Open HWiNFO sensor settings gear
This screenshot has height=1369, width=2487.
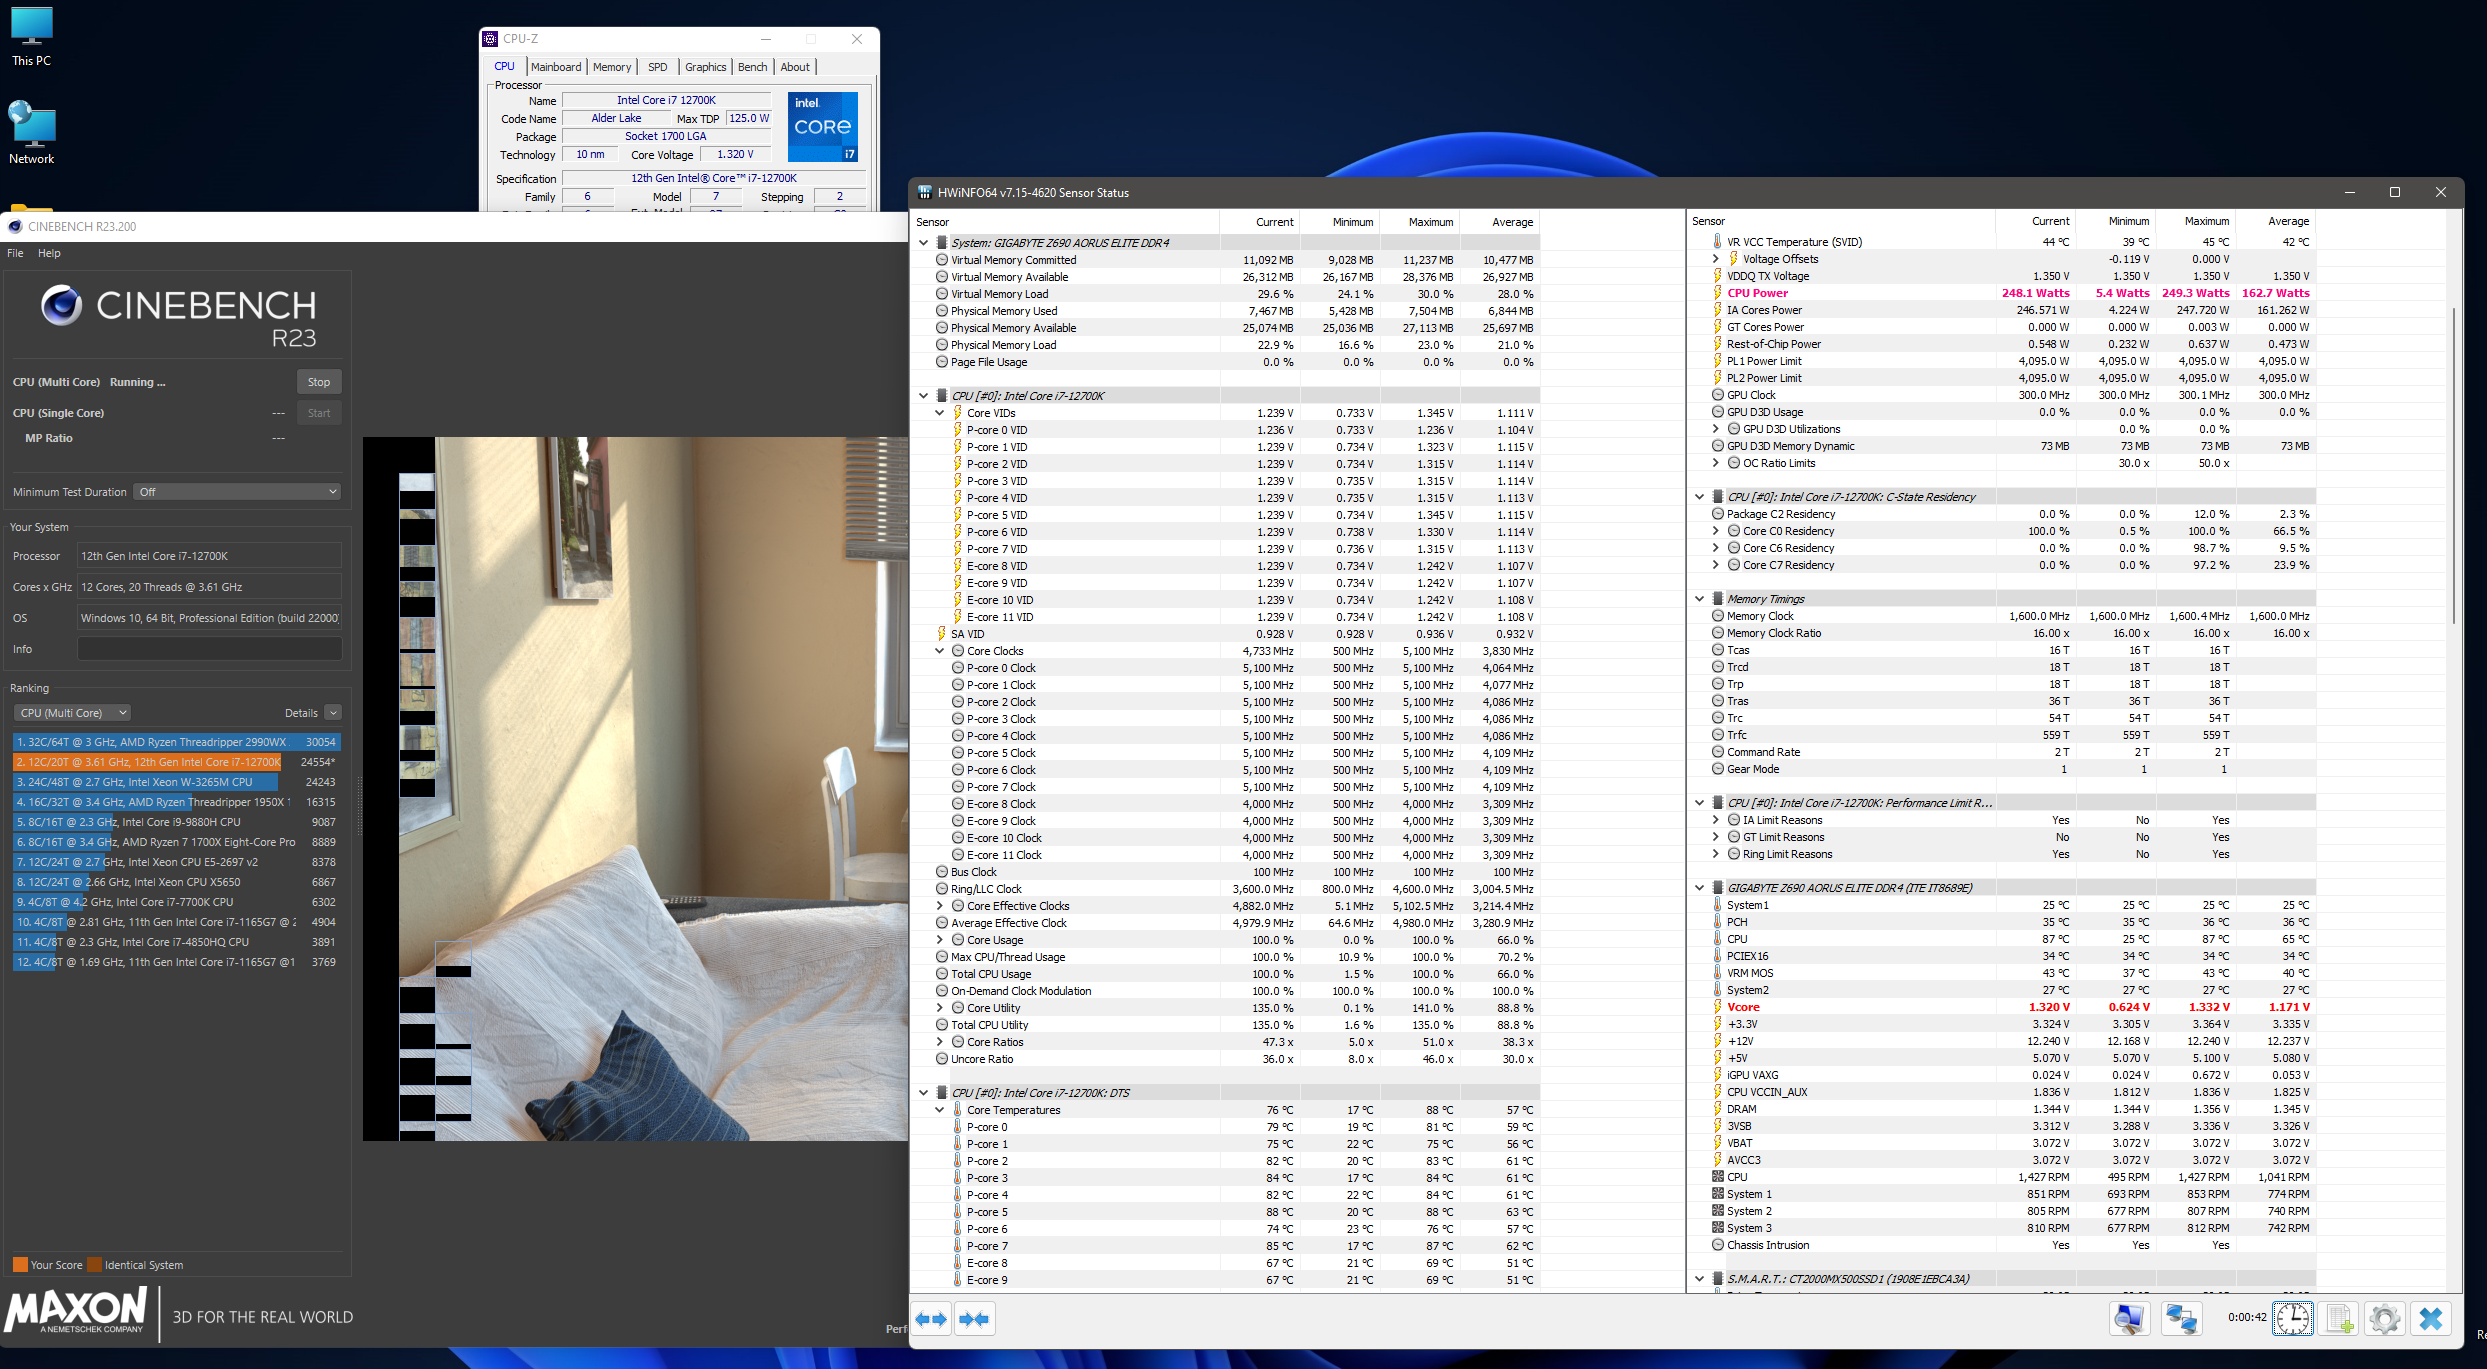(x=2384, y=1319)
